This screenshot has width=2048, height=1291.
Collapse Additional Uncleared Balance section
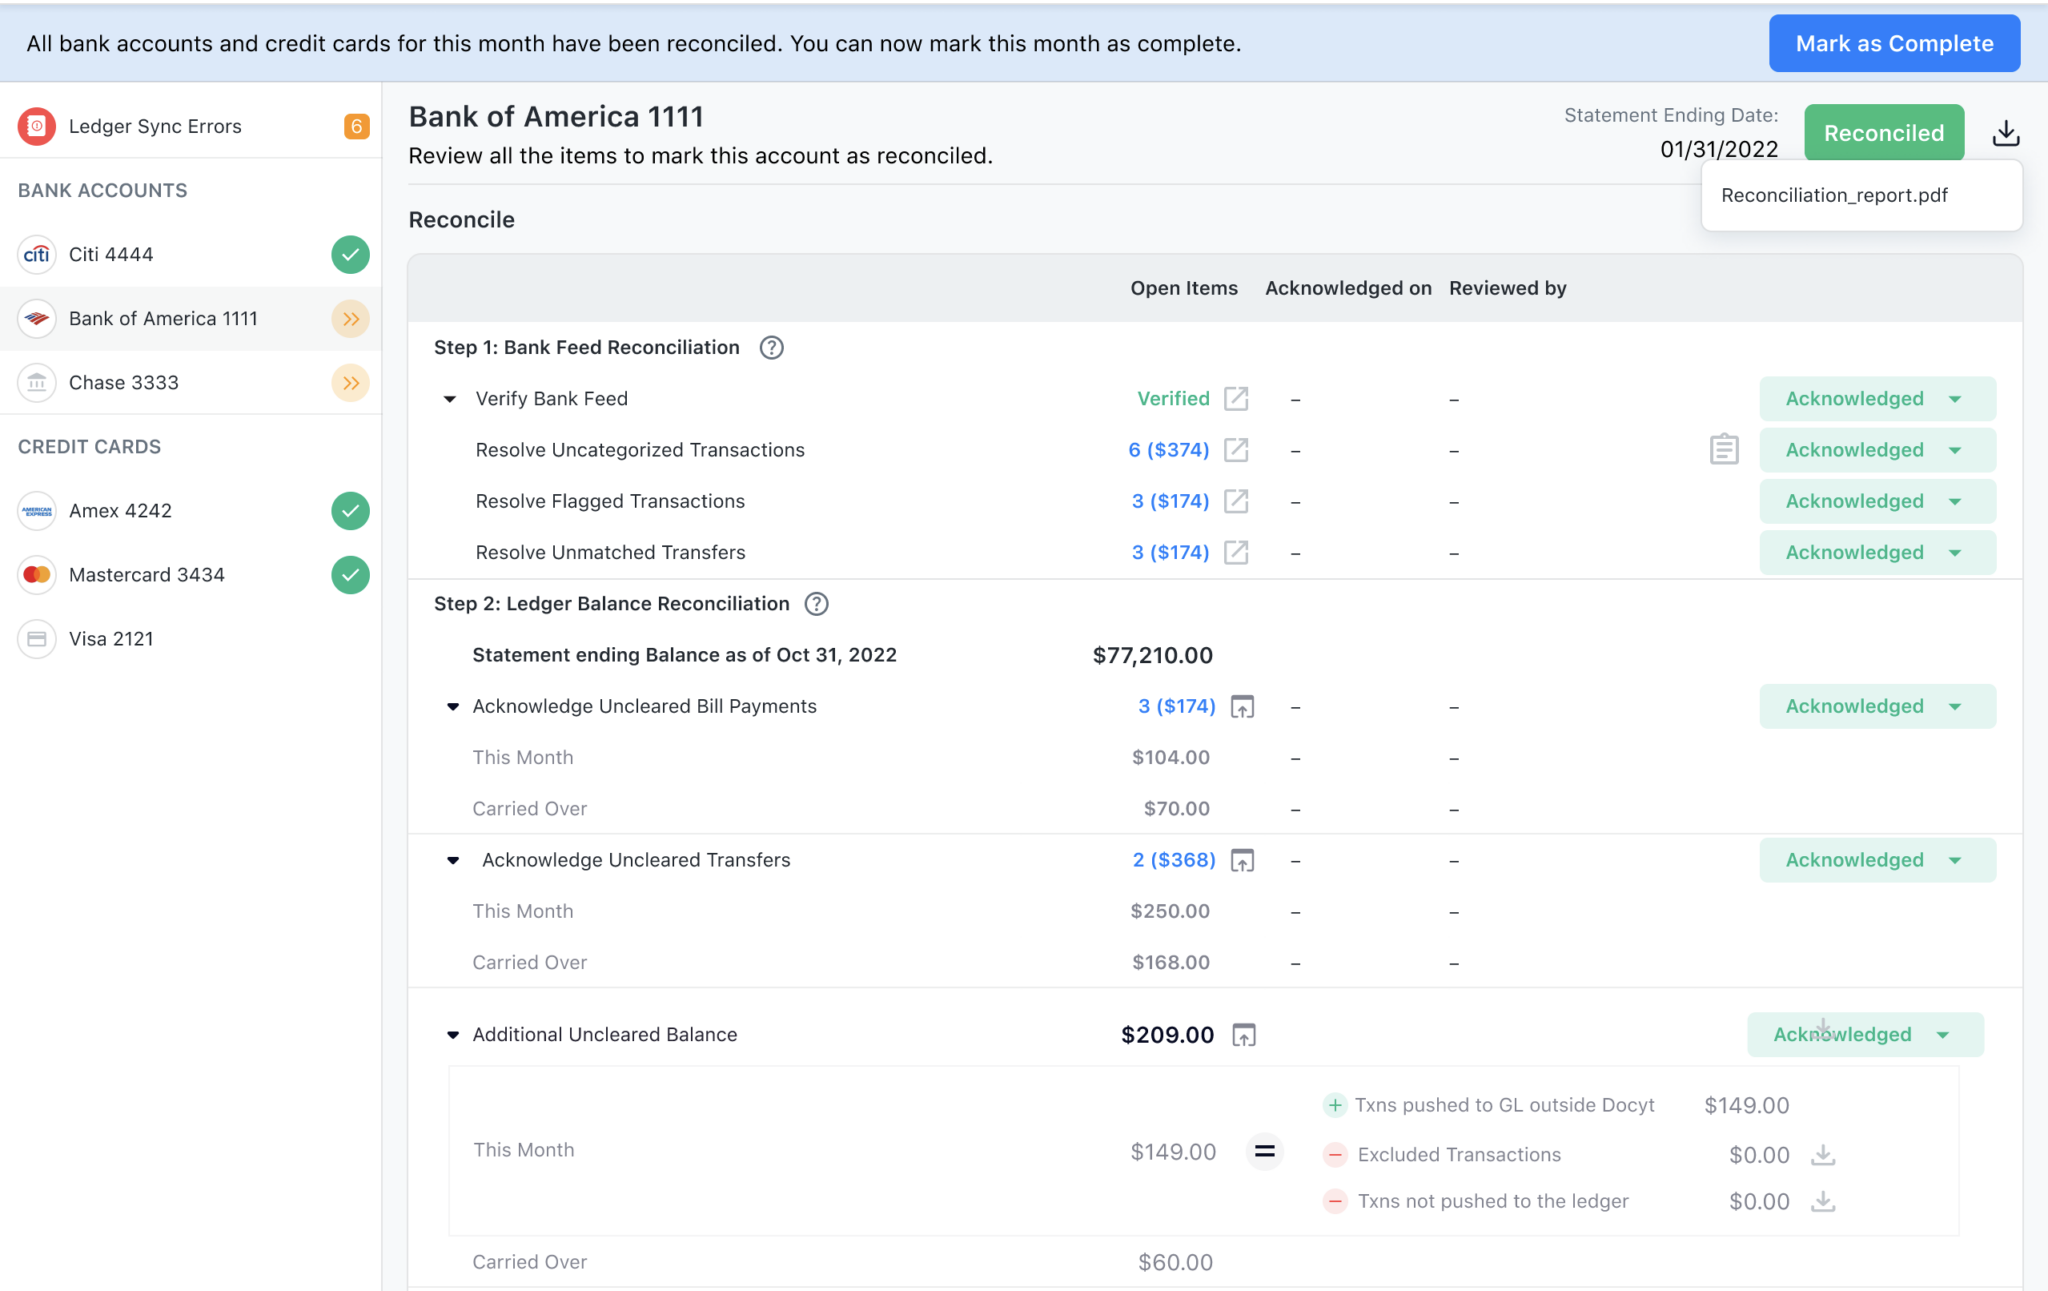pos(453,1035)
